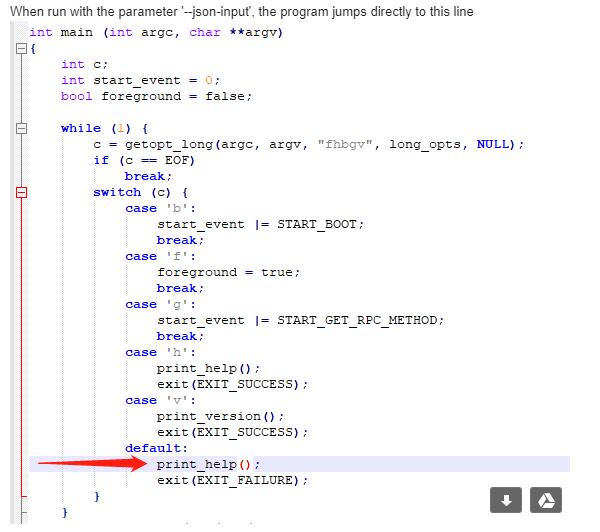Click the Google Drive save icon
Image resolution: width=600 pixels, height=532 pixels.
pos(545,500)
